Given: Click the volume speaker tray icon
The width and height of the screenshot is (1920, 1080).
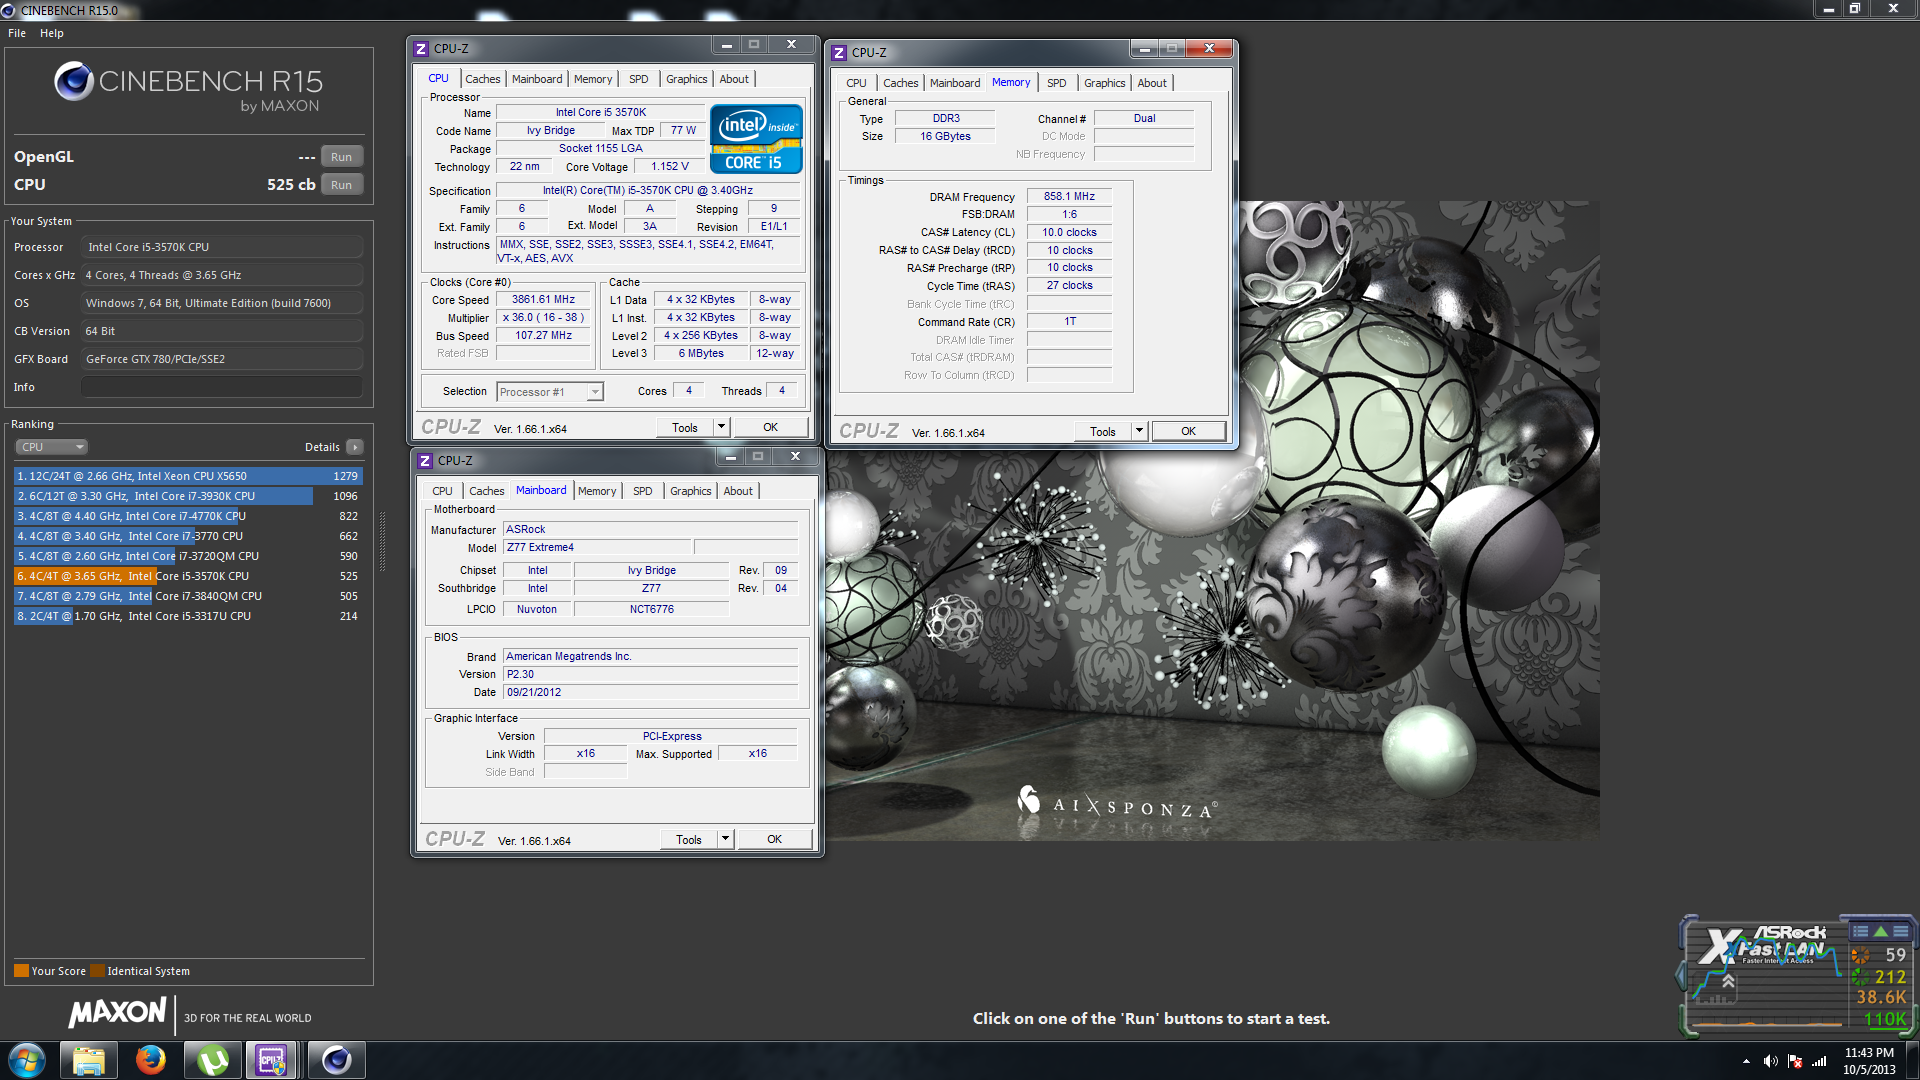Looking at the screenshot, I should coord(1770,1061).
